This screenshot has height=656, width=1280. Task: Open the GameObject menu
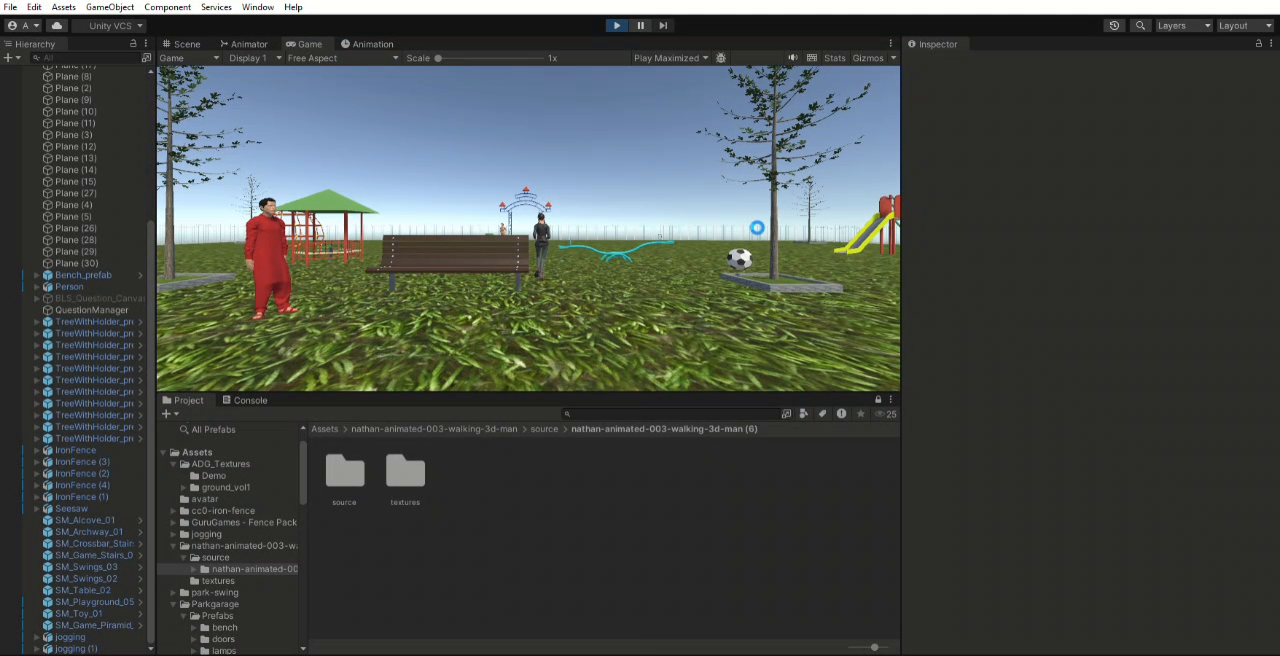click(x=109, y=7)
